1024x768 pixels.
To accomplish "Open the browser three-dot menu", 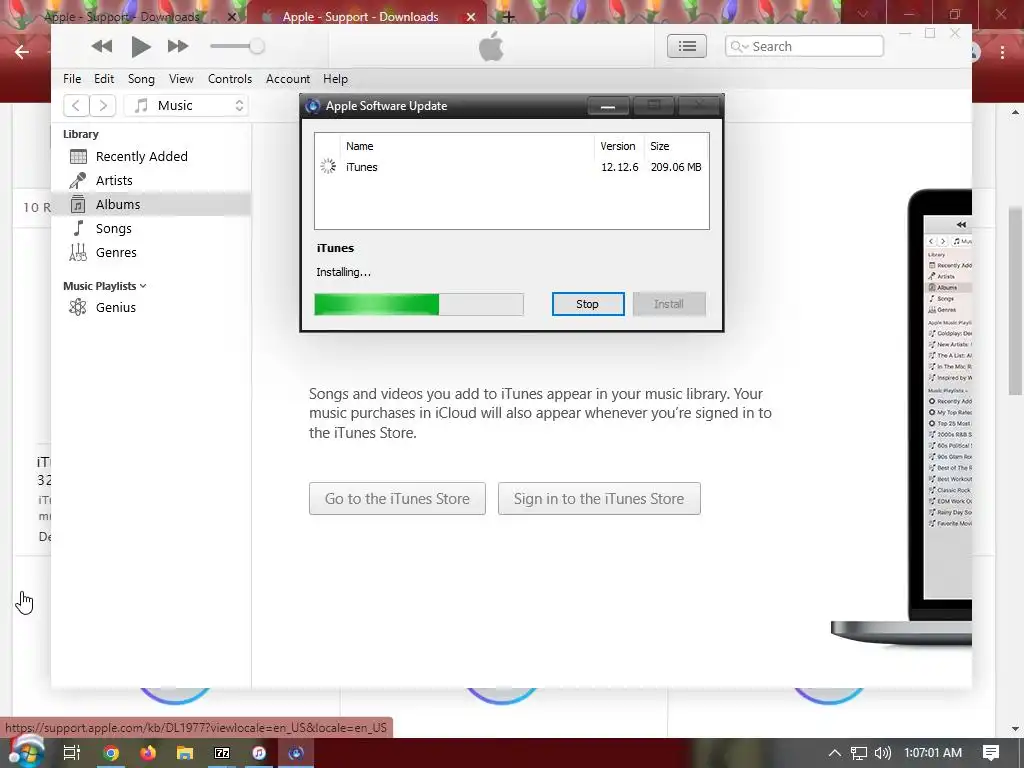I will 1002,52.
